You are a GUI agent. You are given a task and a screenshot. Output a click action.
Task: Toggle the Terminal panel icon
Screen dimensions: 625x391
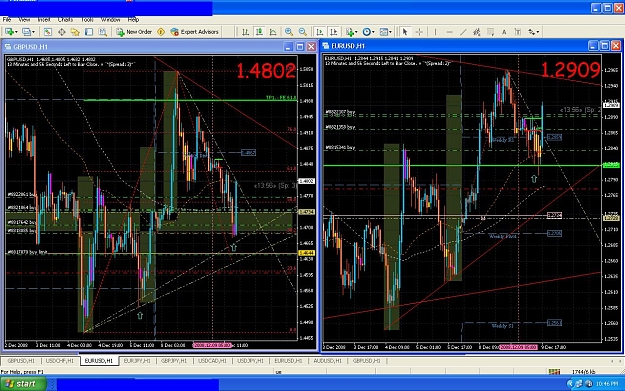click(89, 32)
